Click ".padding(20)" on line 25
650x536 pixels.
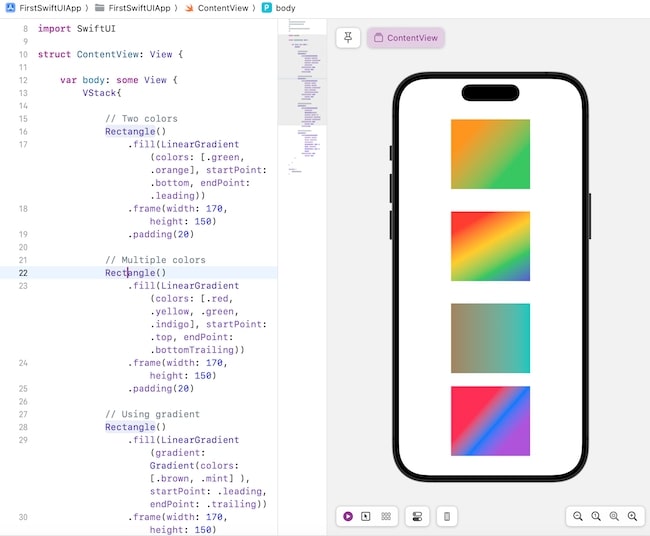pyautogui.click(x=161, y=388)
